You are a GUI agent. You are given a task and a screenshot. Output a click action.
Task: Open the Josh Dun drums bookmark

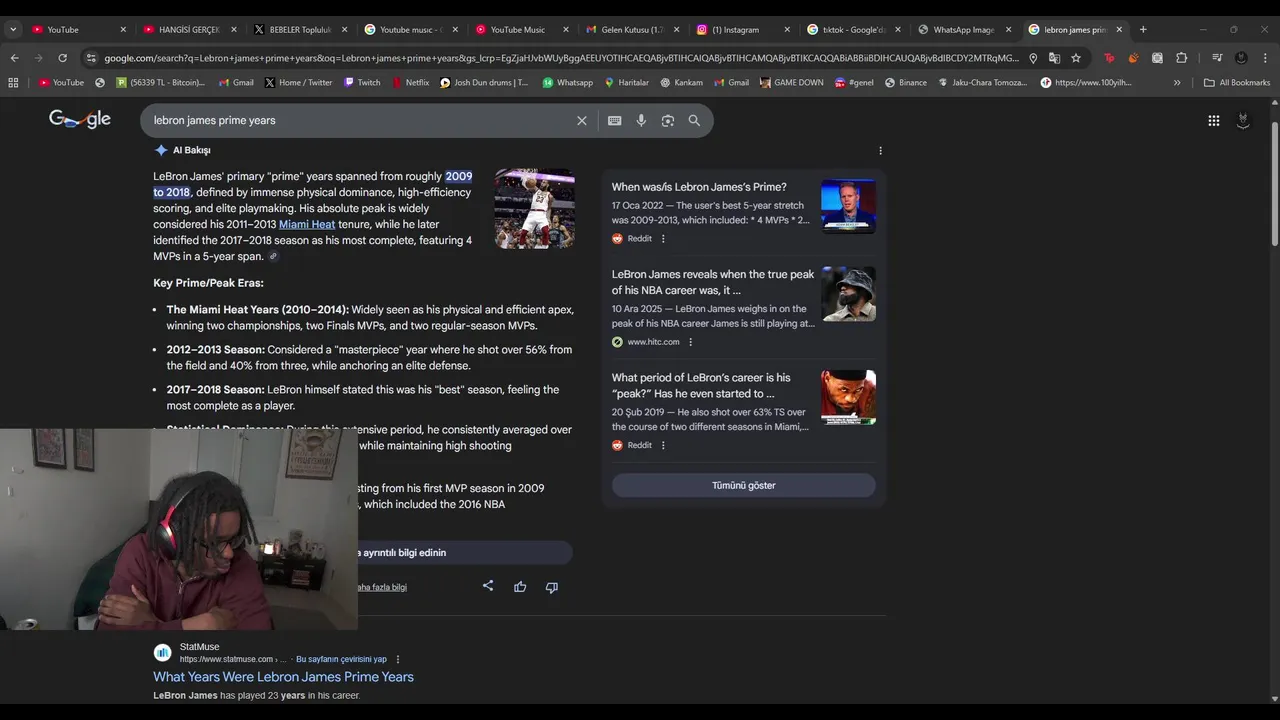tap(484, 82)
